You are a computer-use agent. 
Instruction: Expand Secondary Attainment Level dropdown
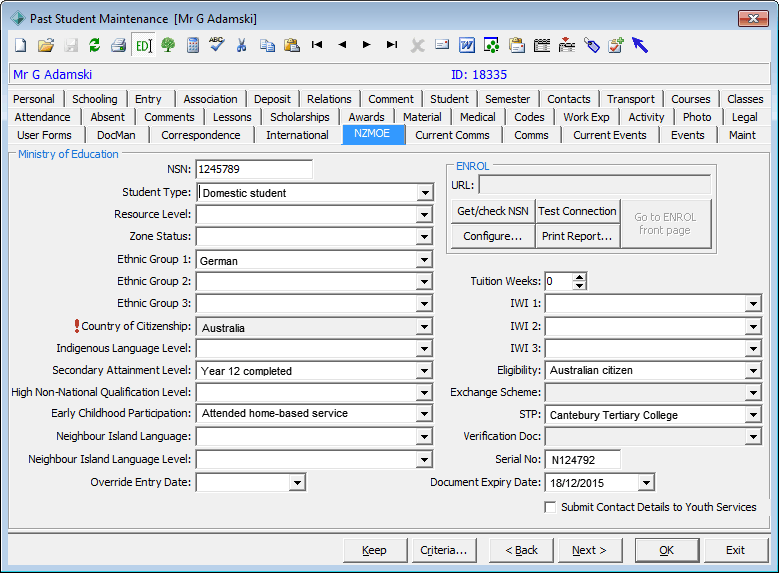tap(424, 371)
